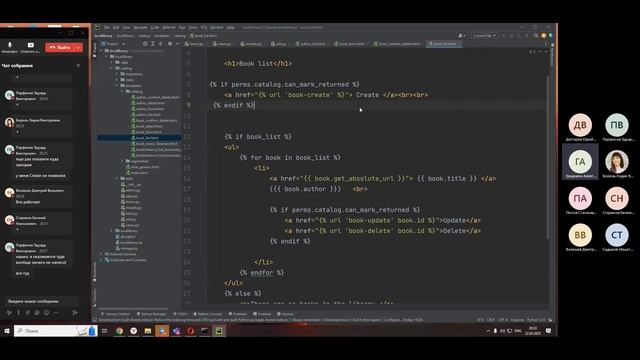Open Windows notification center icon
This screenshot has height=360, width=640.
point(549,331)
